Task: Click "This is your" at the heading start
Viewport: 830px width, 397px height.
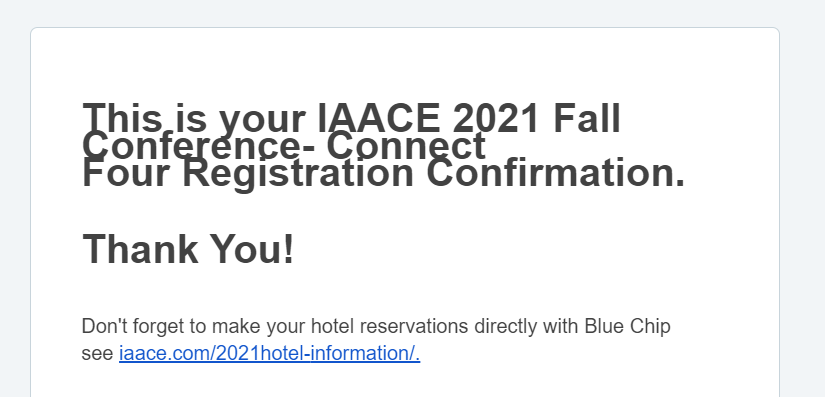Action: [x=194, y=119]
